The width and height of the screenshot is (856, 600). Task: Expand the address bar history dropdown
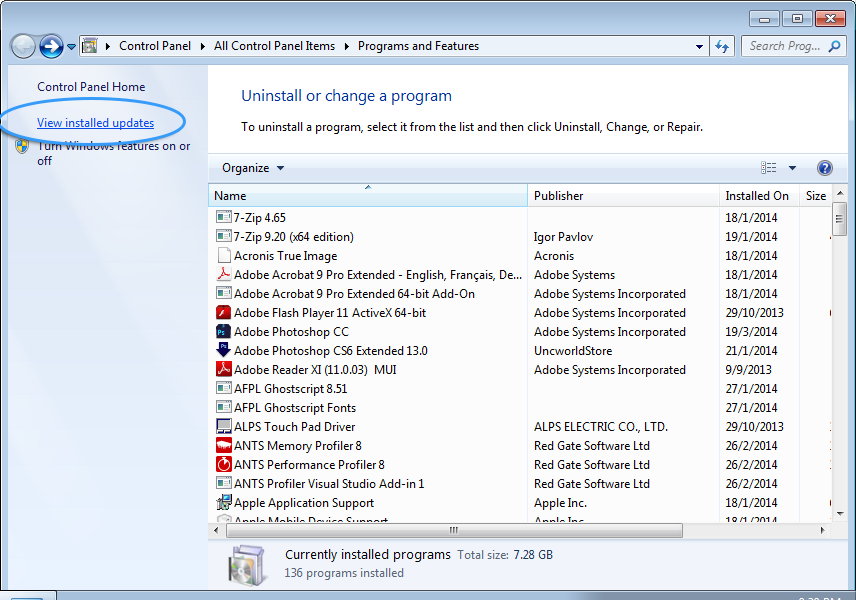click(699, 47)
